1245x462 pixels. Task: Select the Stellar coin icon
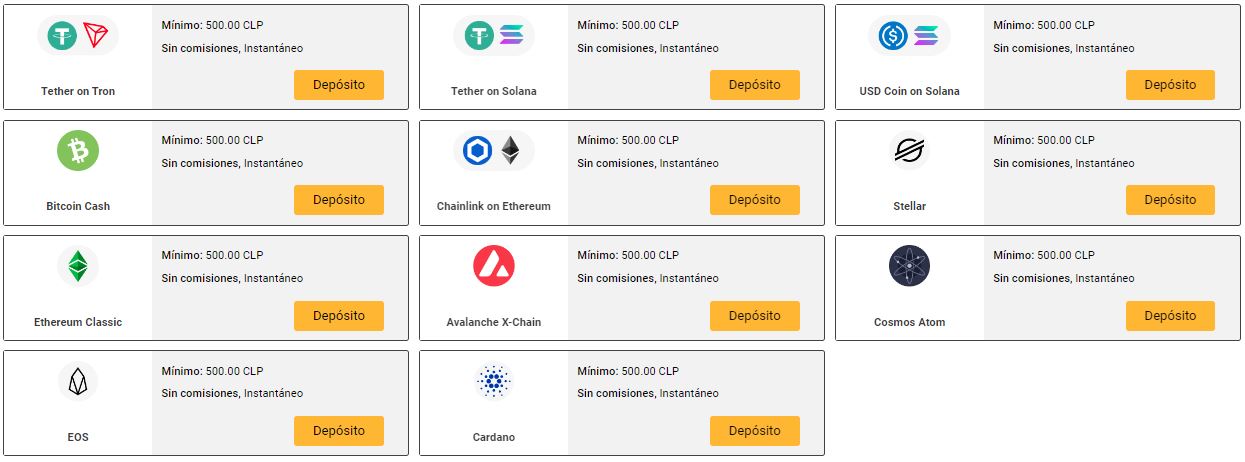click(x=909, y=151)
